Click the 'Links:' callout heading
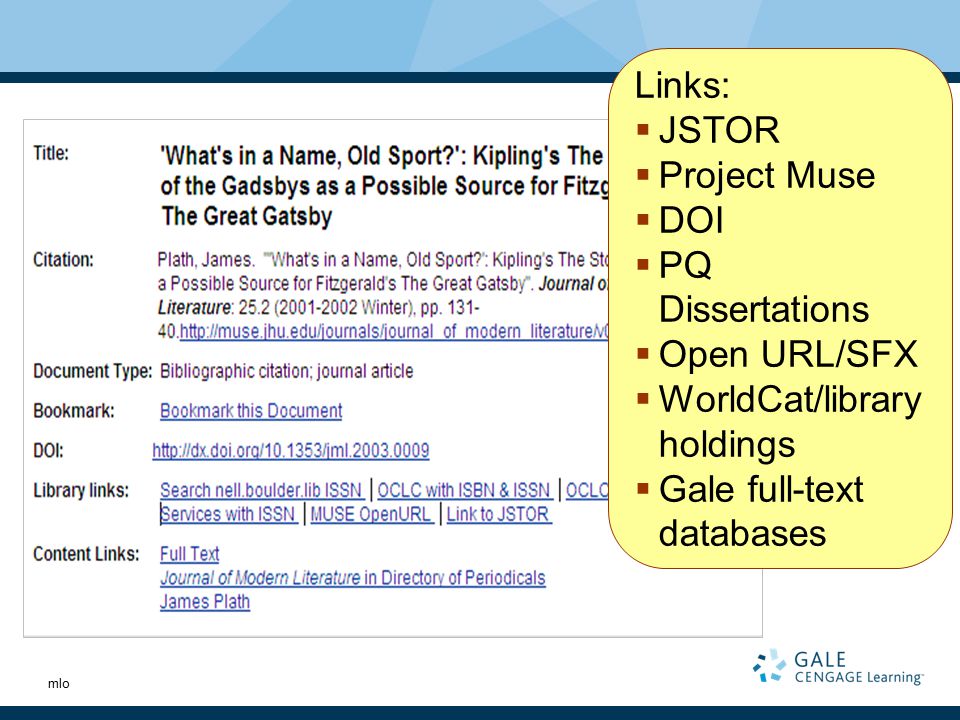 point(682,85)
